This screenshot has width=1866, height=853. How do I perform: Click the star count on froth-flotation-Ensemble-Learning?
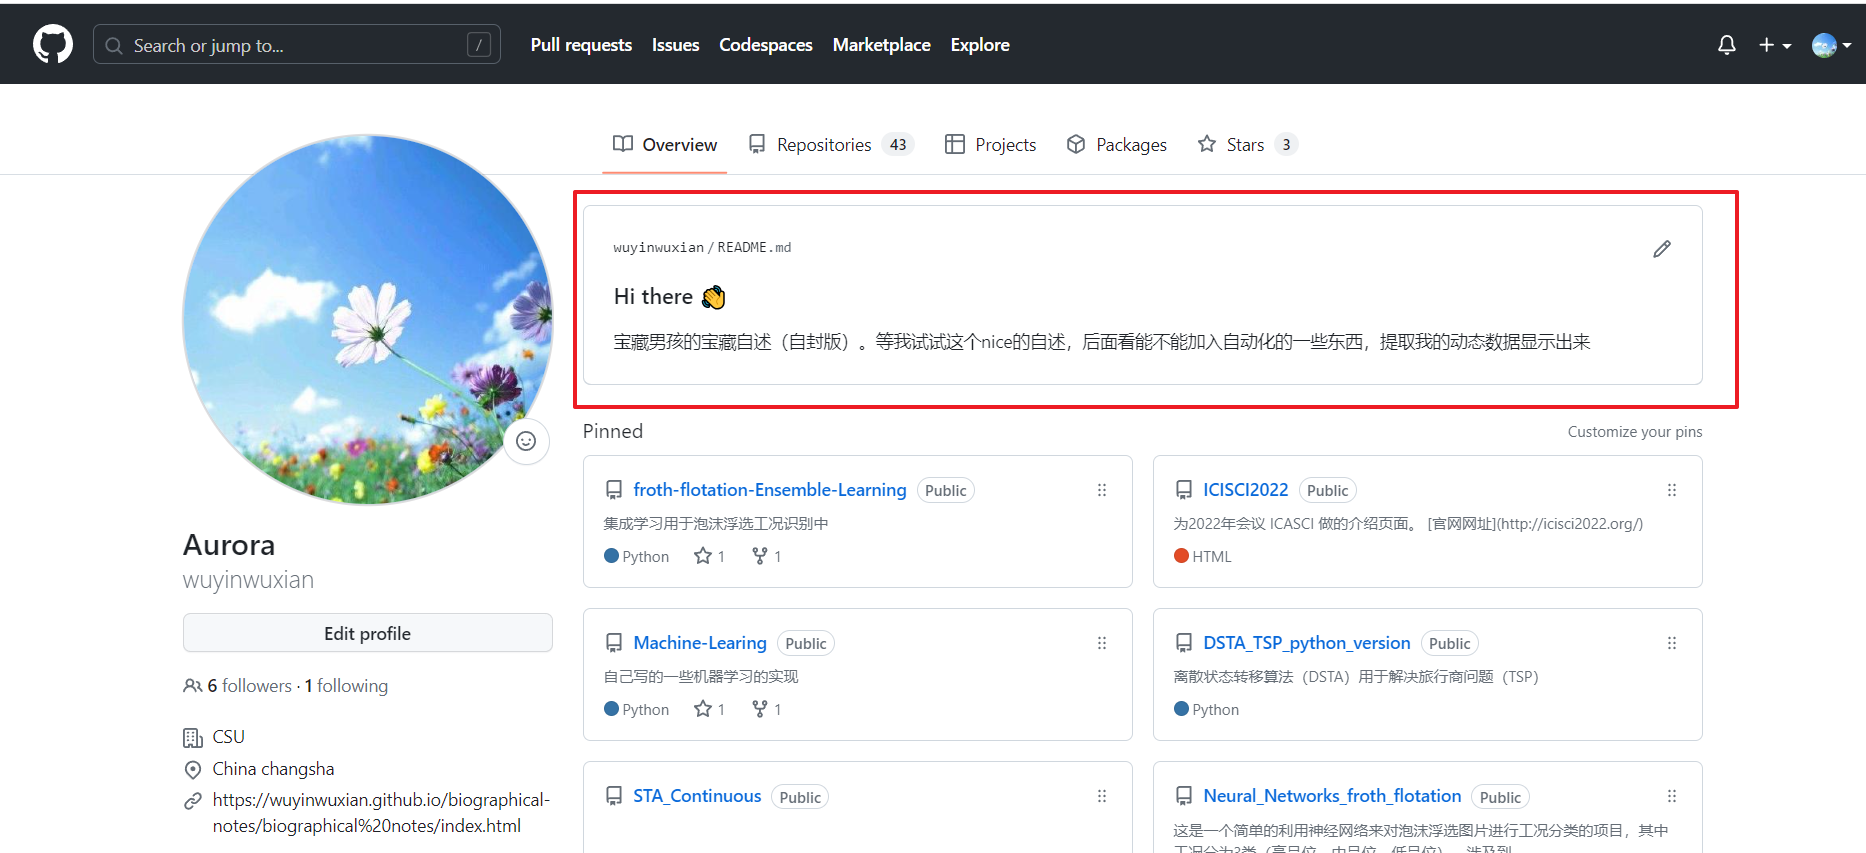[x=709, y=556]
